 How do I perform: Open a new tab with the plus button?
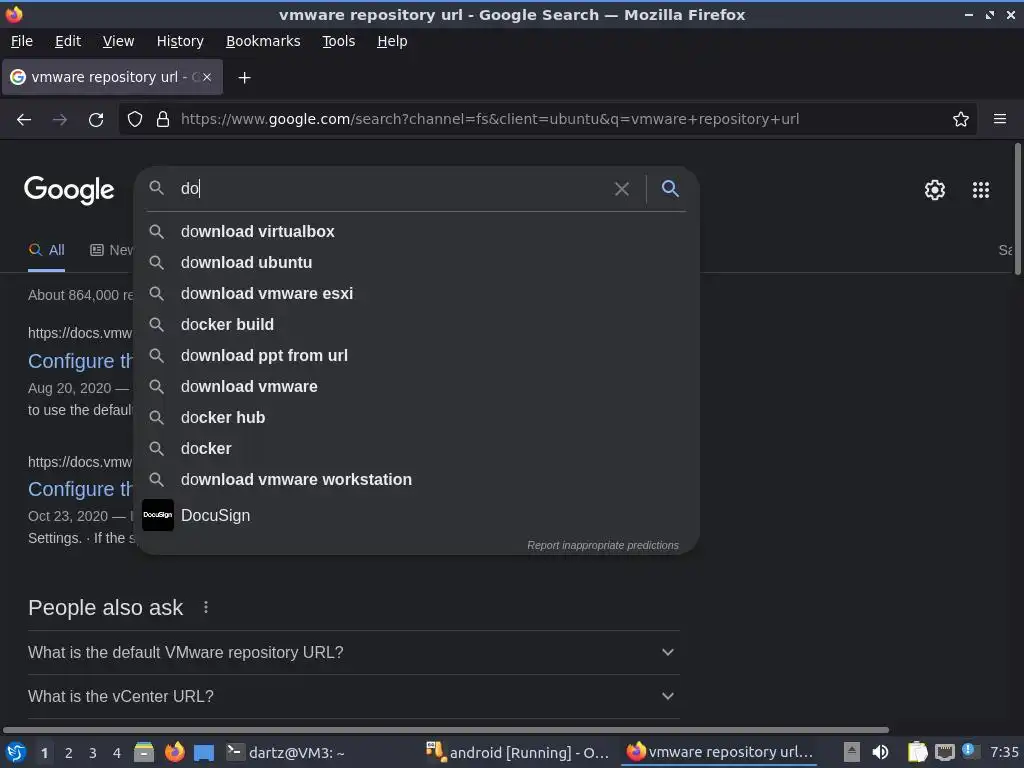pos(244,78)
